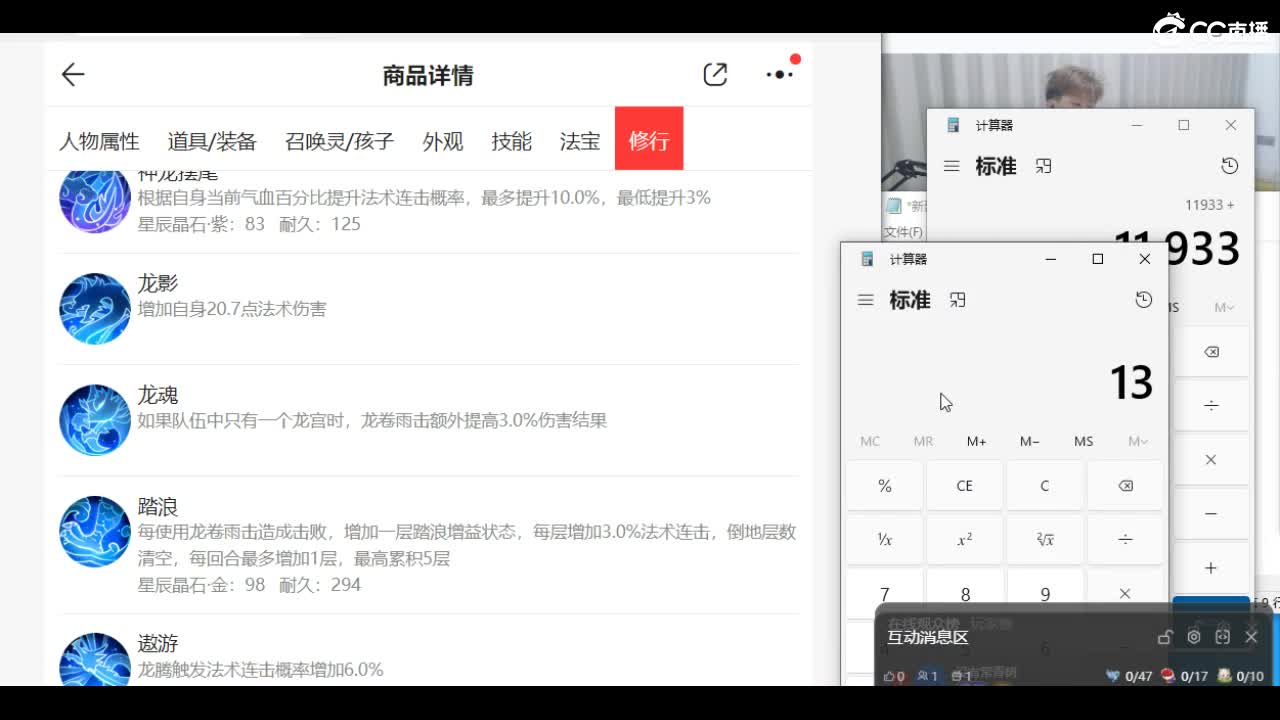Screen dimensions: 1280x720
Task: Lock the 互动消息区 panel
Action: coord(1165,637)
